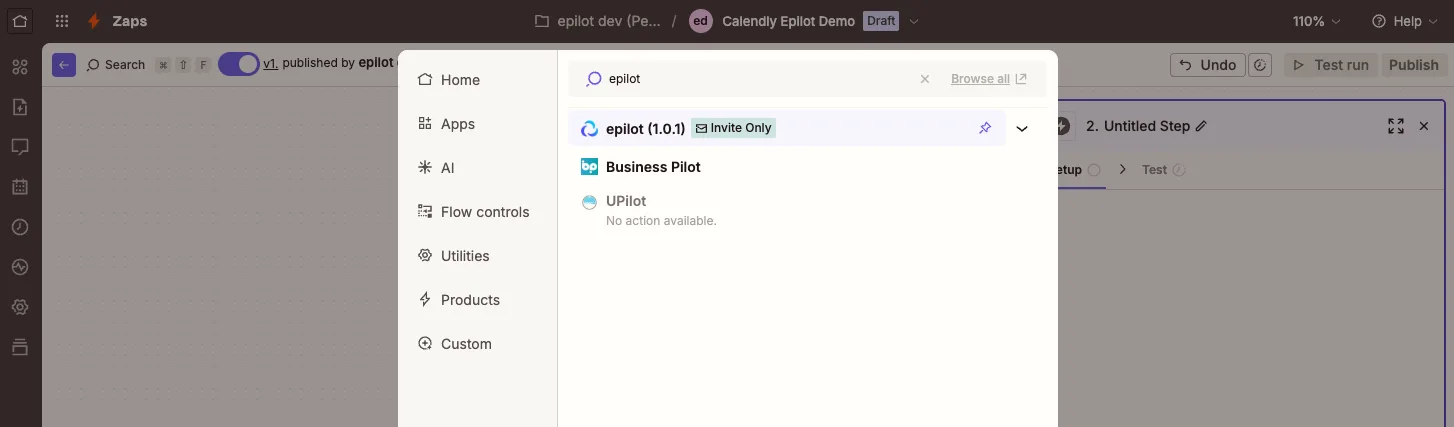
Task: Clear the epilot search text
Action: pos(925,79)
